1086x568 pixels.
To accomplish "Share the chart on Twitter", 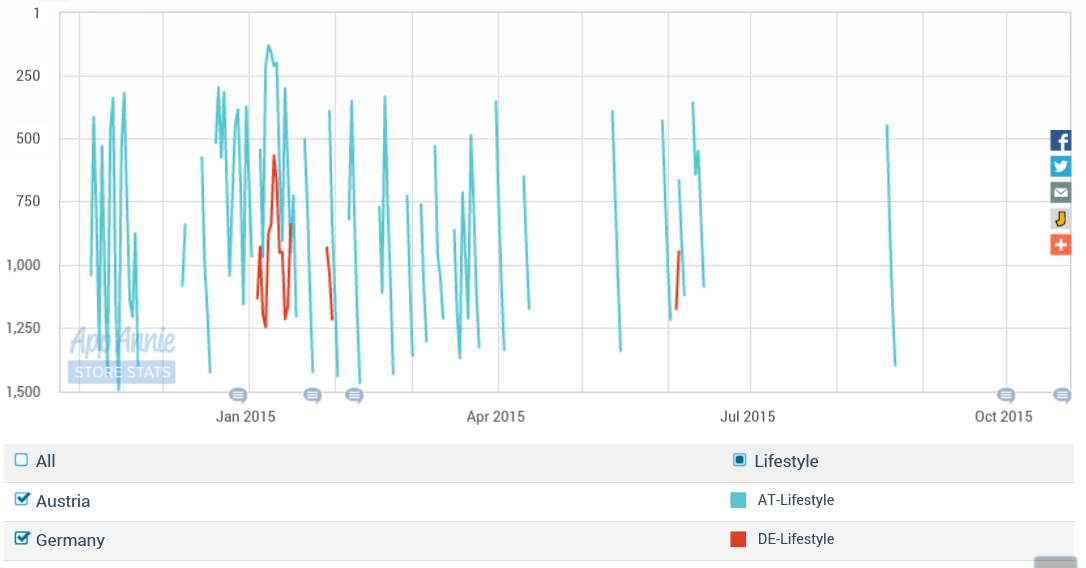I will pos(1060,166).
